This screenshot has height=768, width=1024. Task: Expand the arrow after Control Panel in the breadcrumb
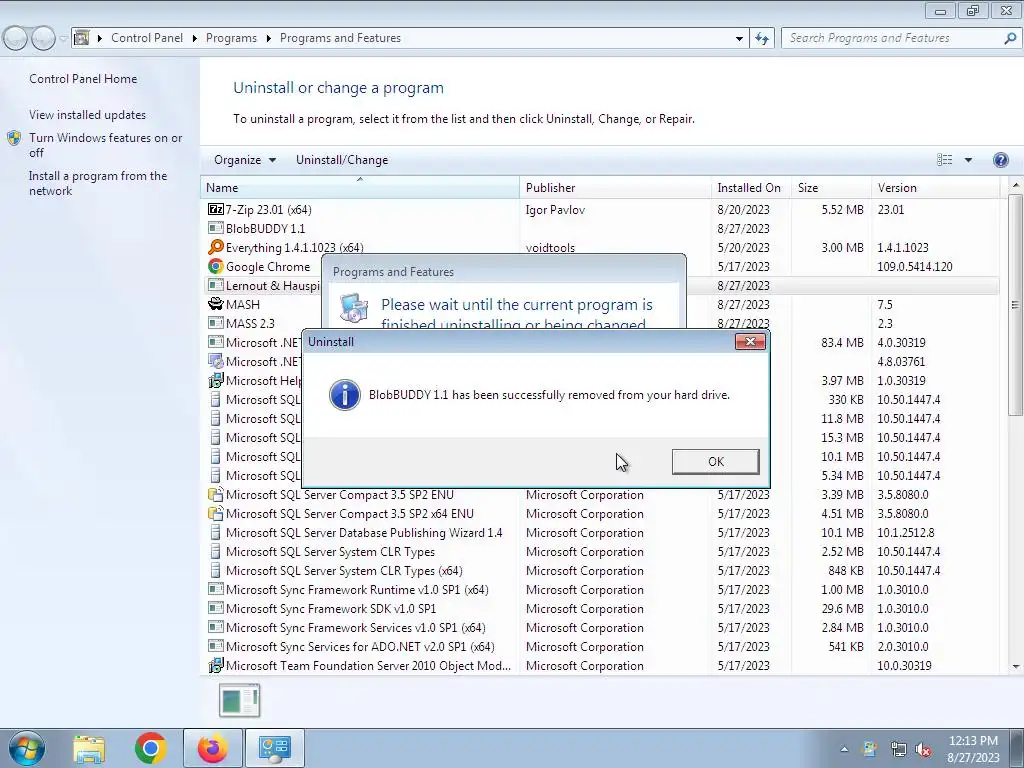[195, 38]
